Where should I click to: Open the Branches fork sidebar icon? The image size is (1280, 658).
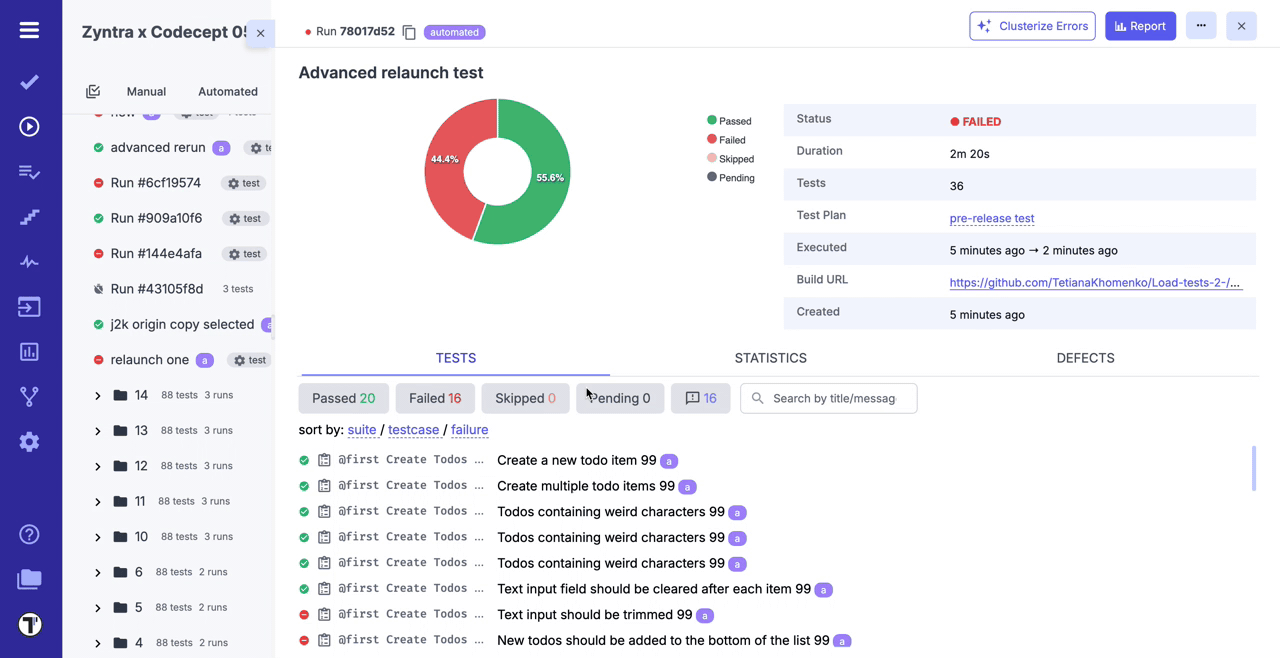29,397
